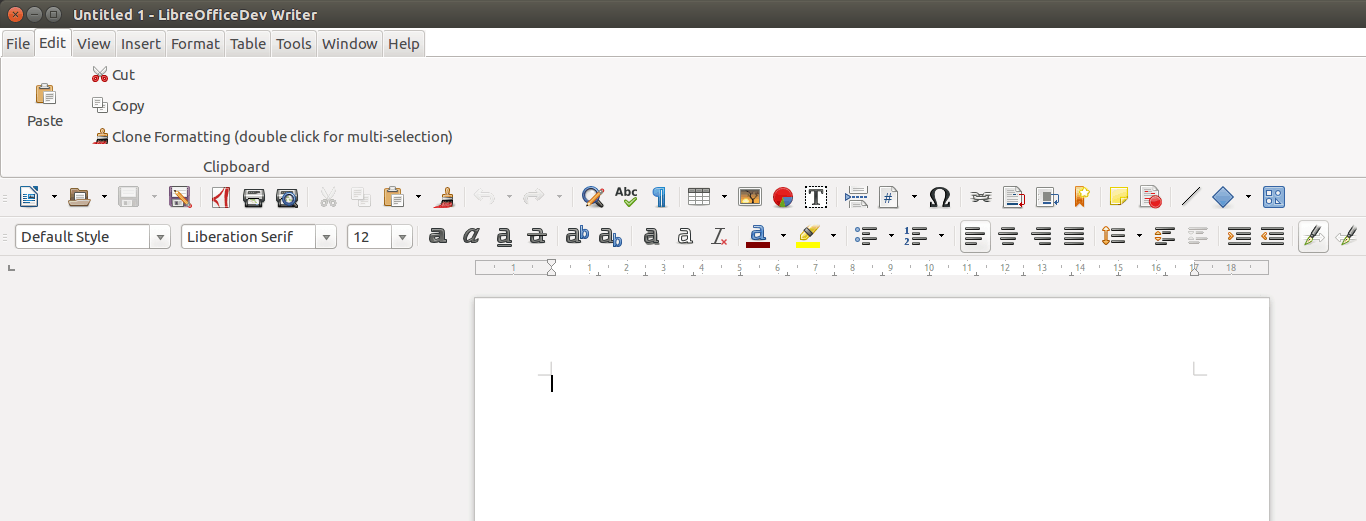1366x521 pixels.
Task: Toggle Italic formatting
Action: [x=471, y=237]
